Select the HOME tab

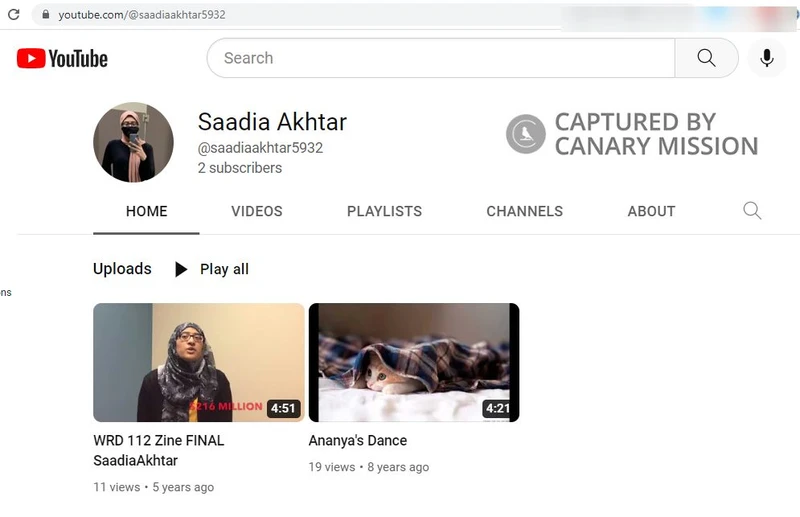[146, 211]
